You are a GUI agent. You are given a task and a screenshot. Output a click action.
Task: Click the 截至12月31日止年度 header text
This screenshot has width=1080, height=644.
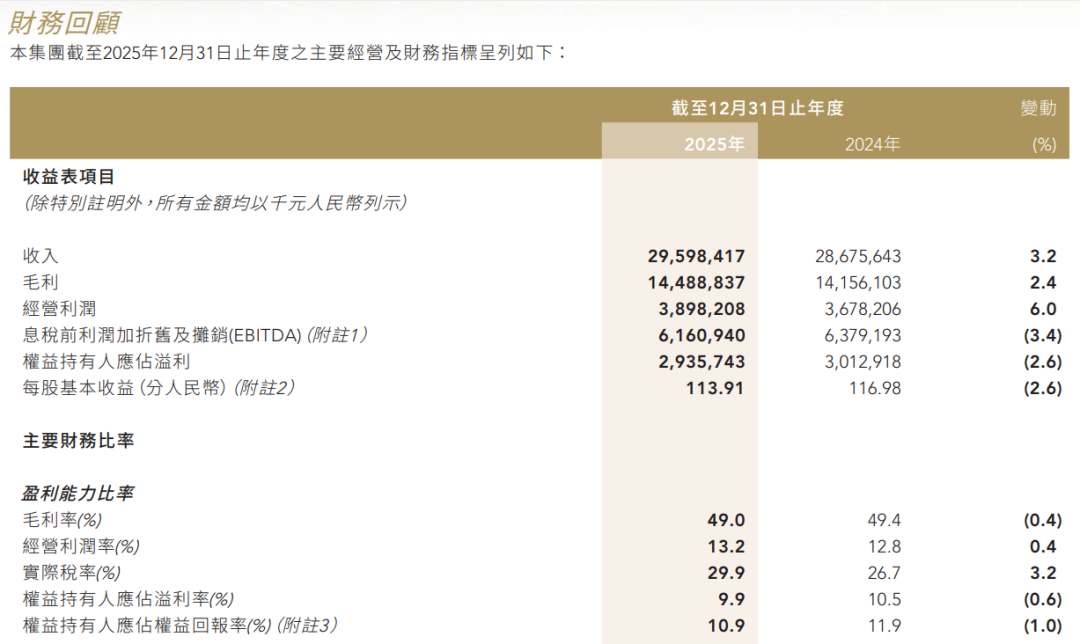[x=757, y=108]
